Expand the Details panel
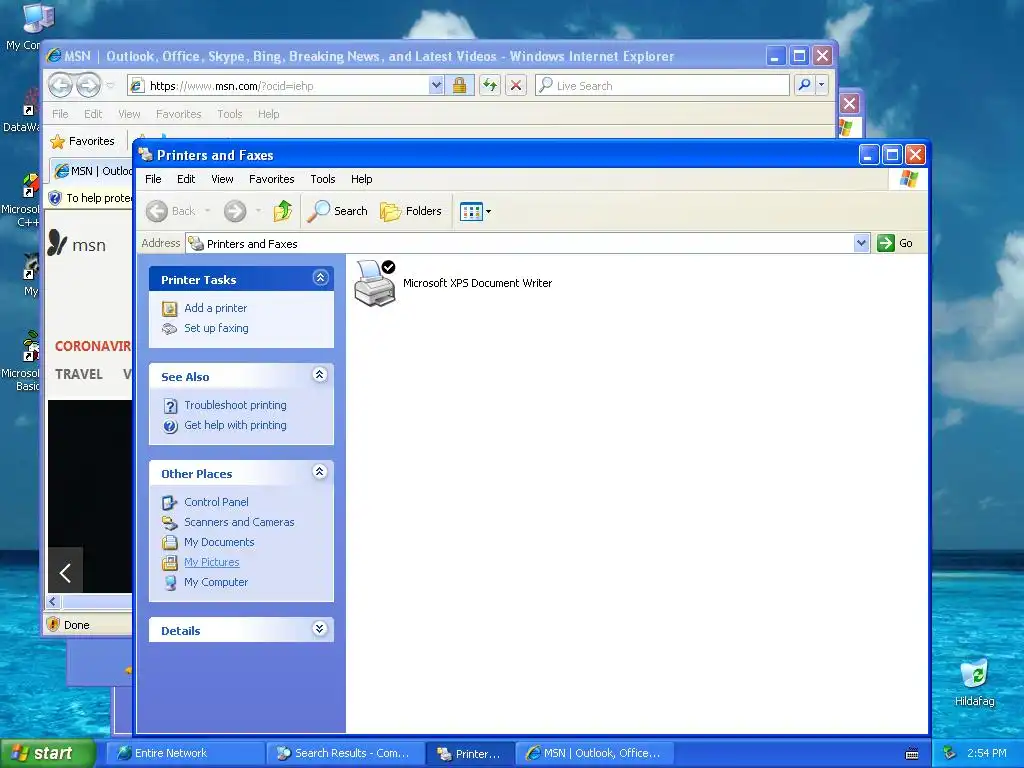Viewport: 1024px width, 768px height. (319, 629)
